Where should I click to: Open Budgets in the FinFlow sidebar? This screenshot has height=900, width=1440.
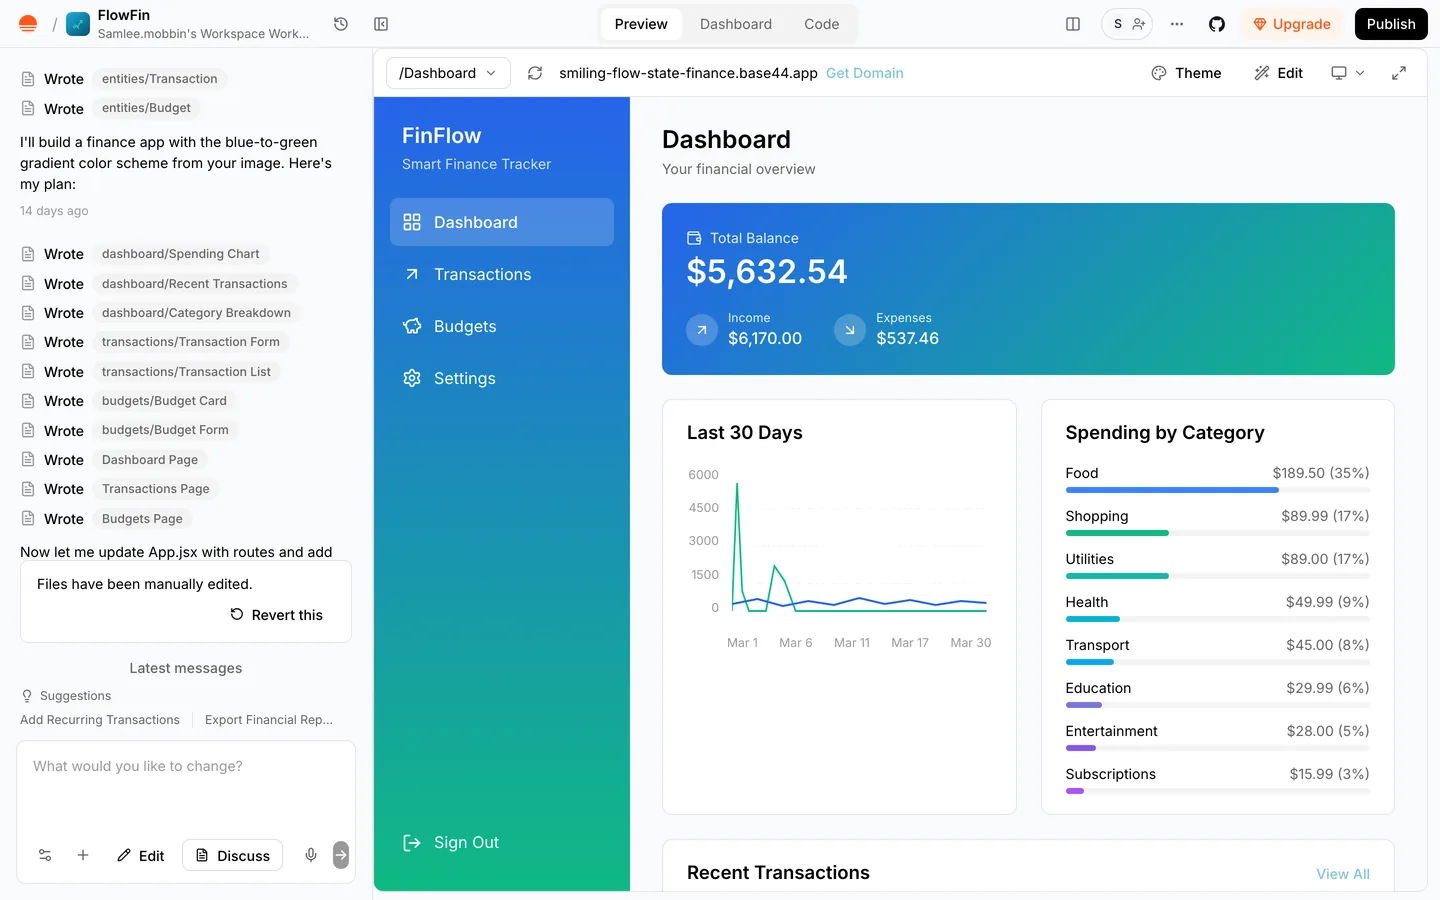pos(502,326)
